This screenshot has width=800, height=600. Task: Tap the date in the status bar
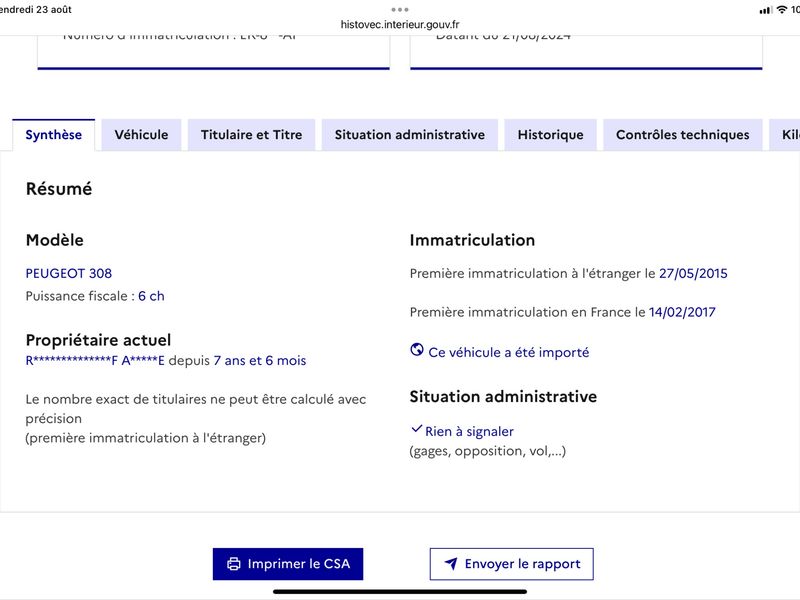point(36,9)
